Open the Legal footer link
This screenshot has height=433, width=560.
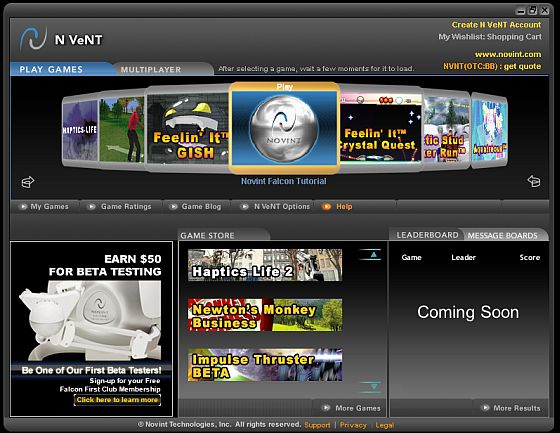tap(385, 425)
